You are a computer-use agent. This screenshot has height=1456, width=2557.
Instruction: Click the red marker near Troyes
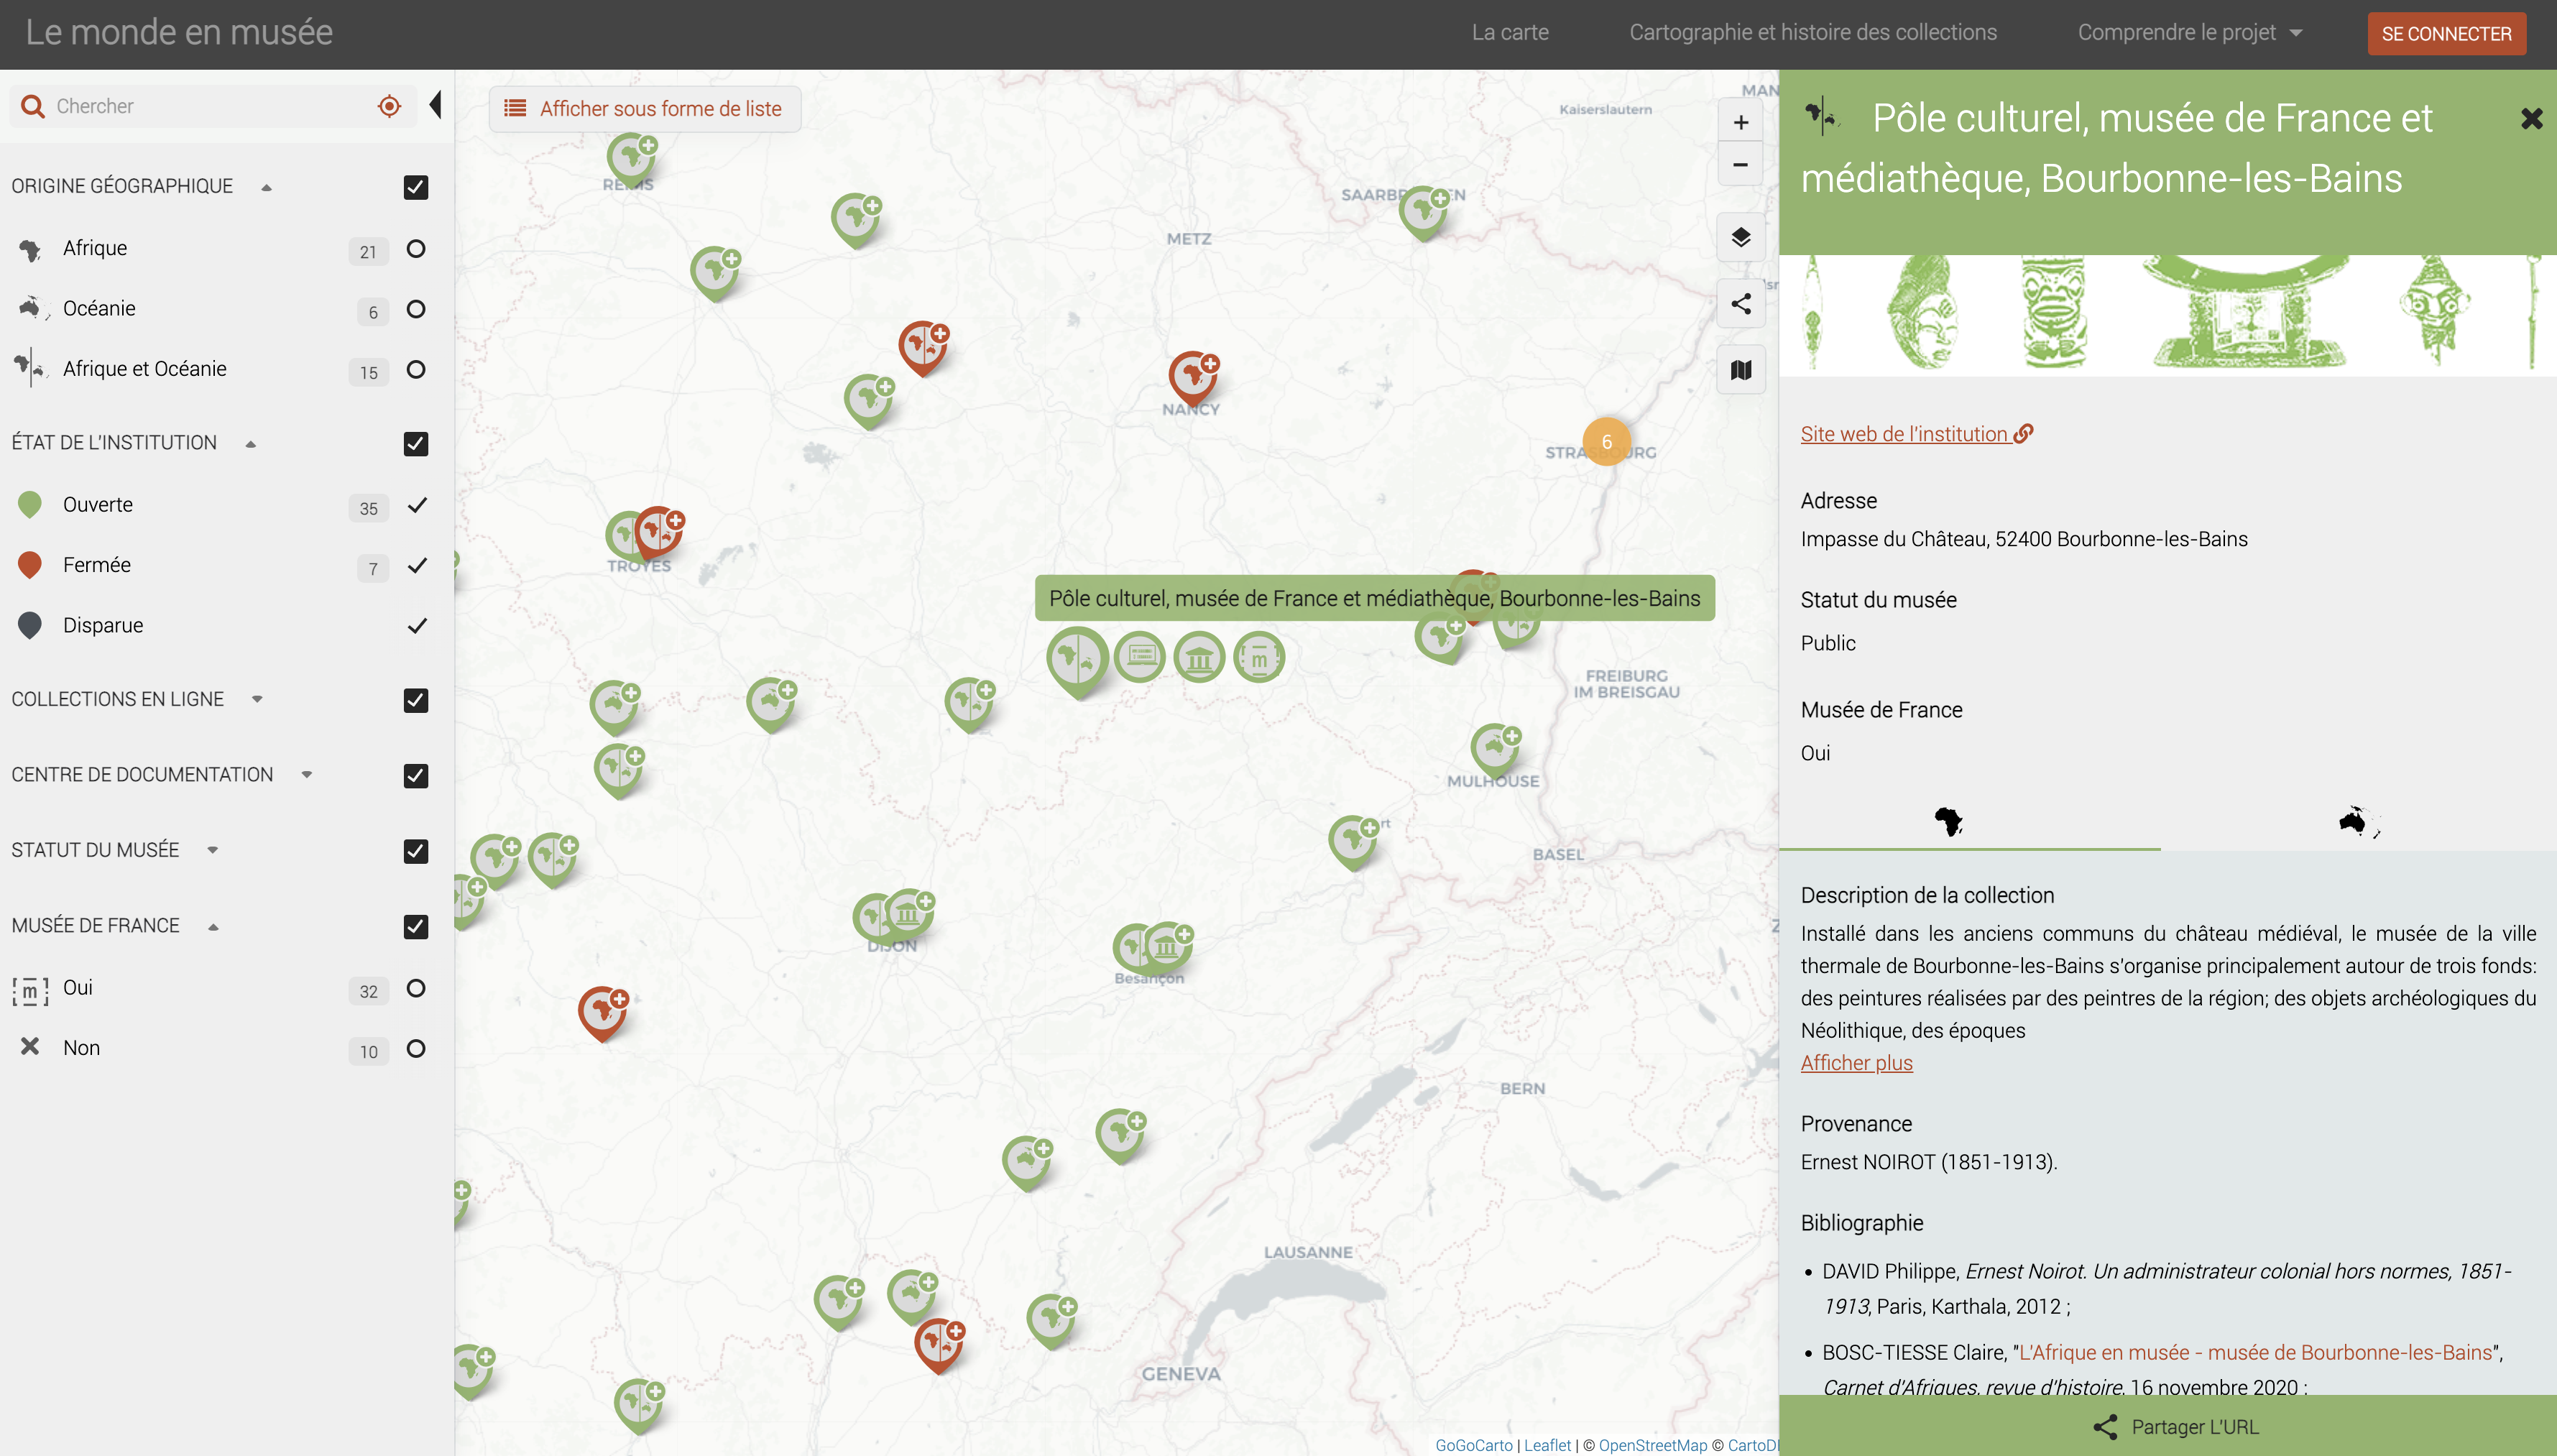pyautogui.click(x=658, y=533)
